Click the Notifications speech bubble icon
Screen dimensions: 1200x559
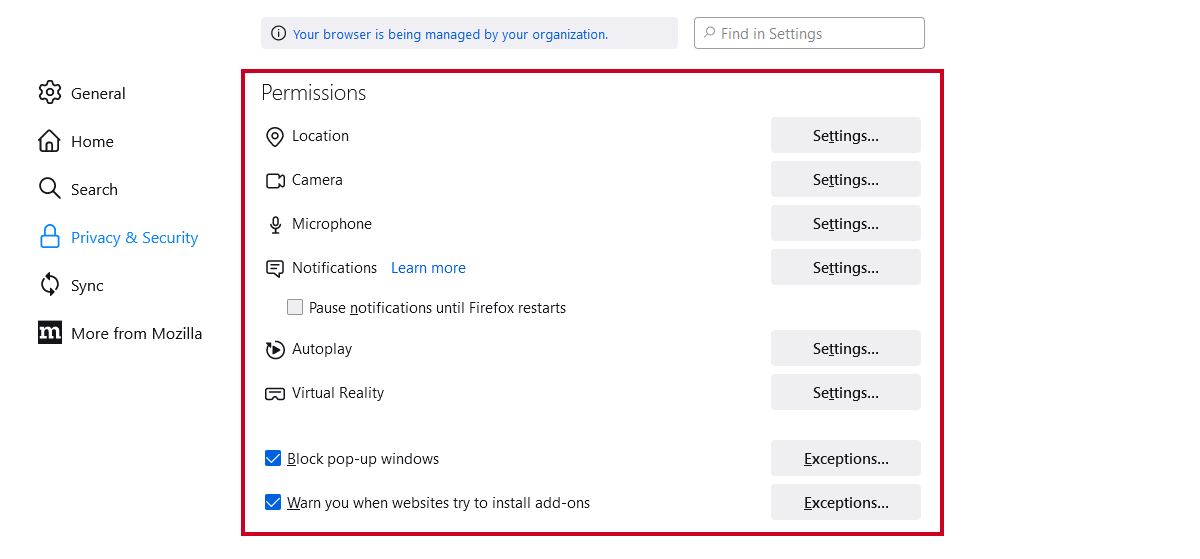tap(275, 269)
